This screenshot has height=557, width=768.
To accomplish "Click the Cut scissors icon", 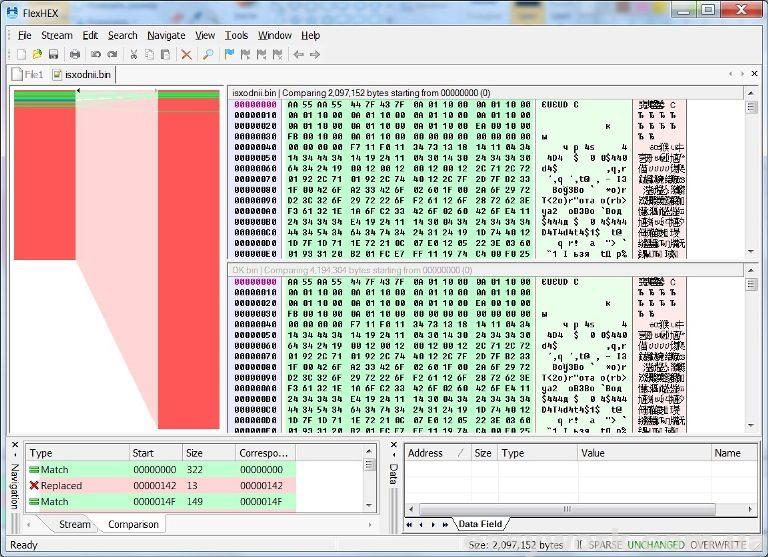I will coord(134,54).
